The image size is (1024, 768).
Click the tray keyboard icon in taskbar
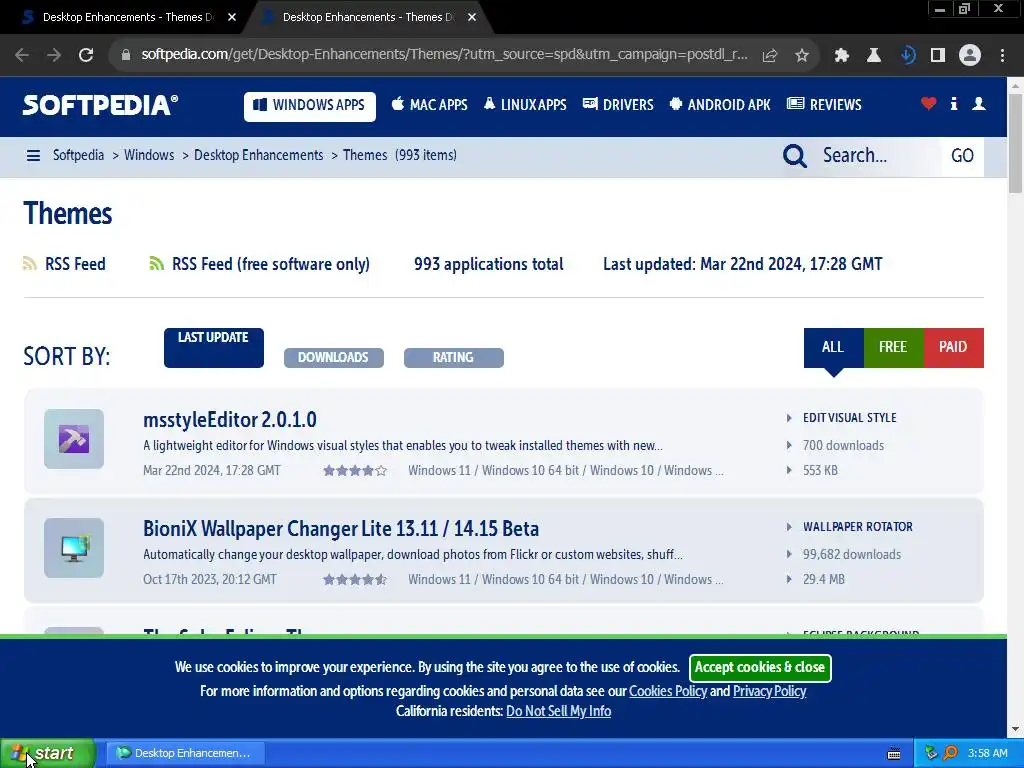coord(894,754)
